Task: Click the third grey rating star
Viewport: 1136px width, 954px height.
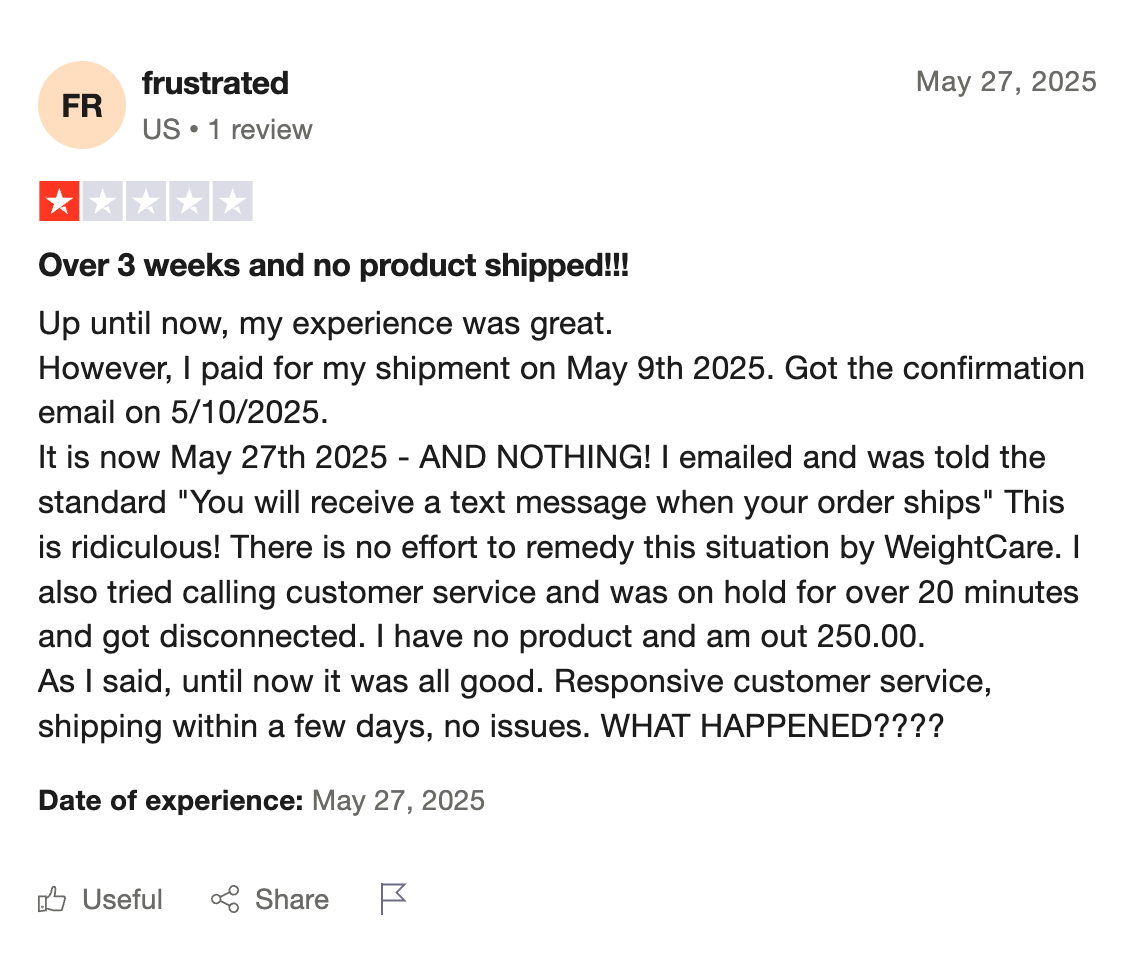Action: click(x=146, y=201)
